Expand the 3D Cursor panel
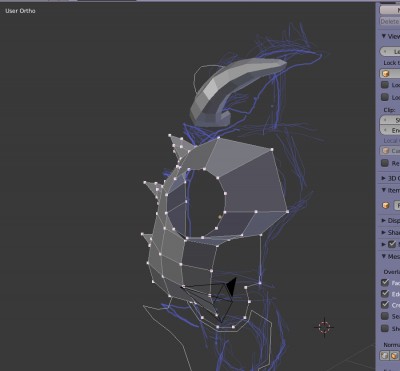Viewport: 400px width, 371px height. click(x=384, y=178)
